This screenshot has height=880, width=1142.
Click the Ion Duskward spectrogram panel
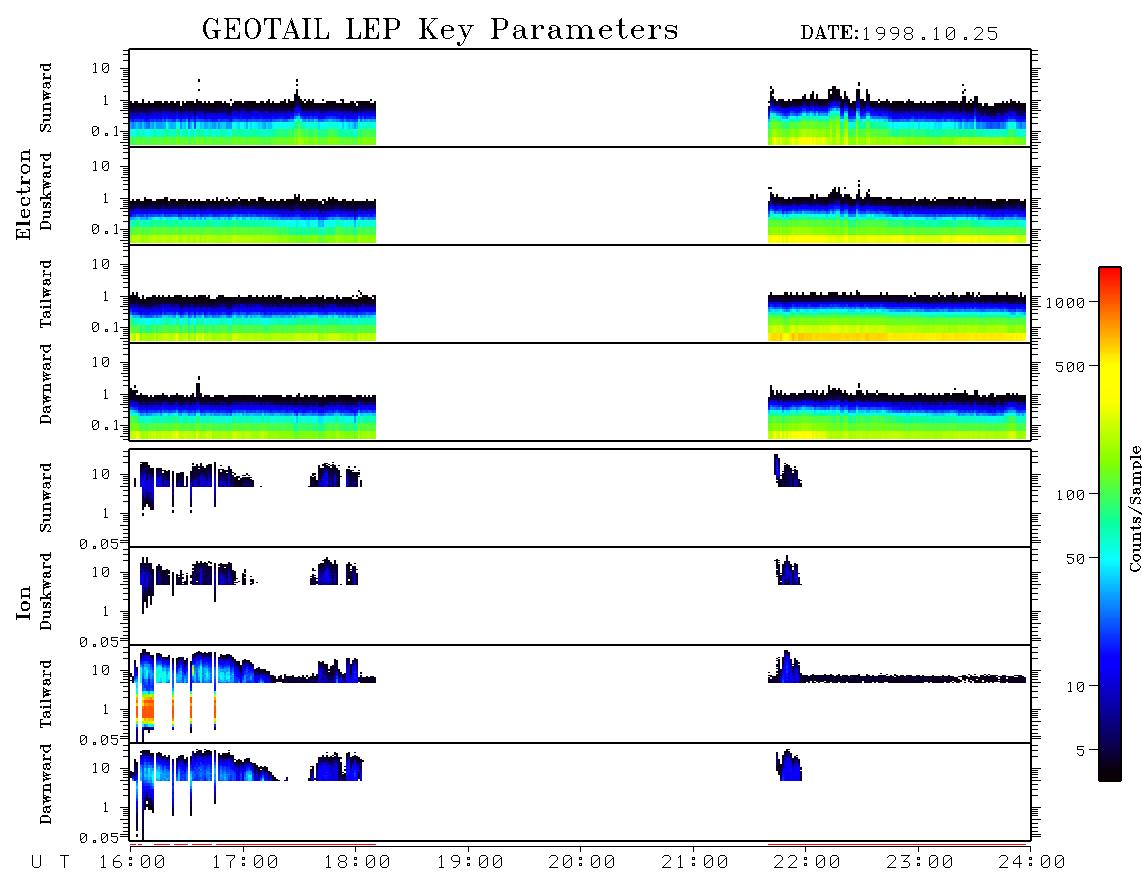pyautogui.click(x=580, y=595)
